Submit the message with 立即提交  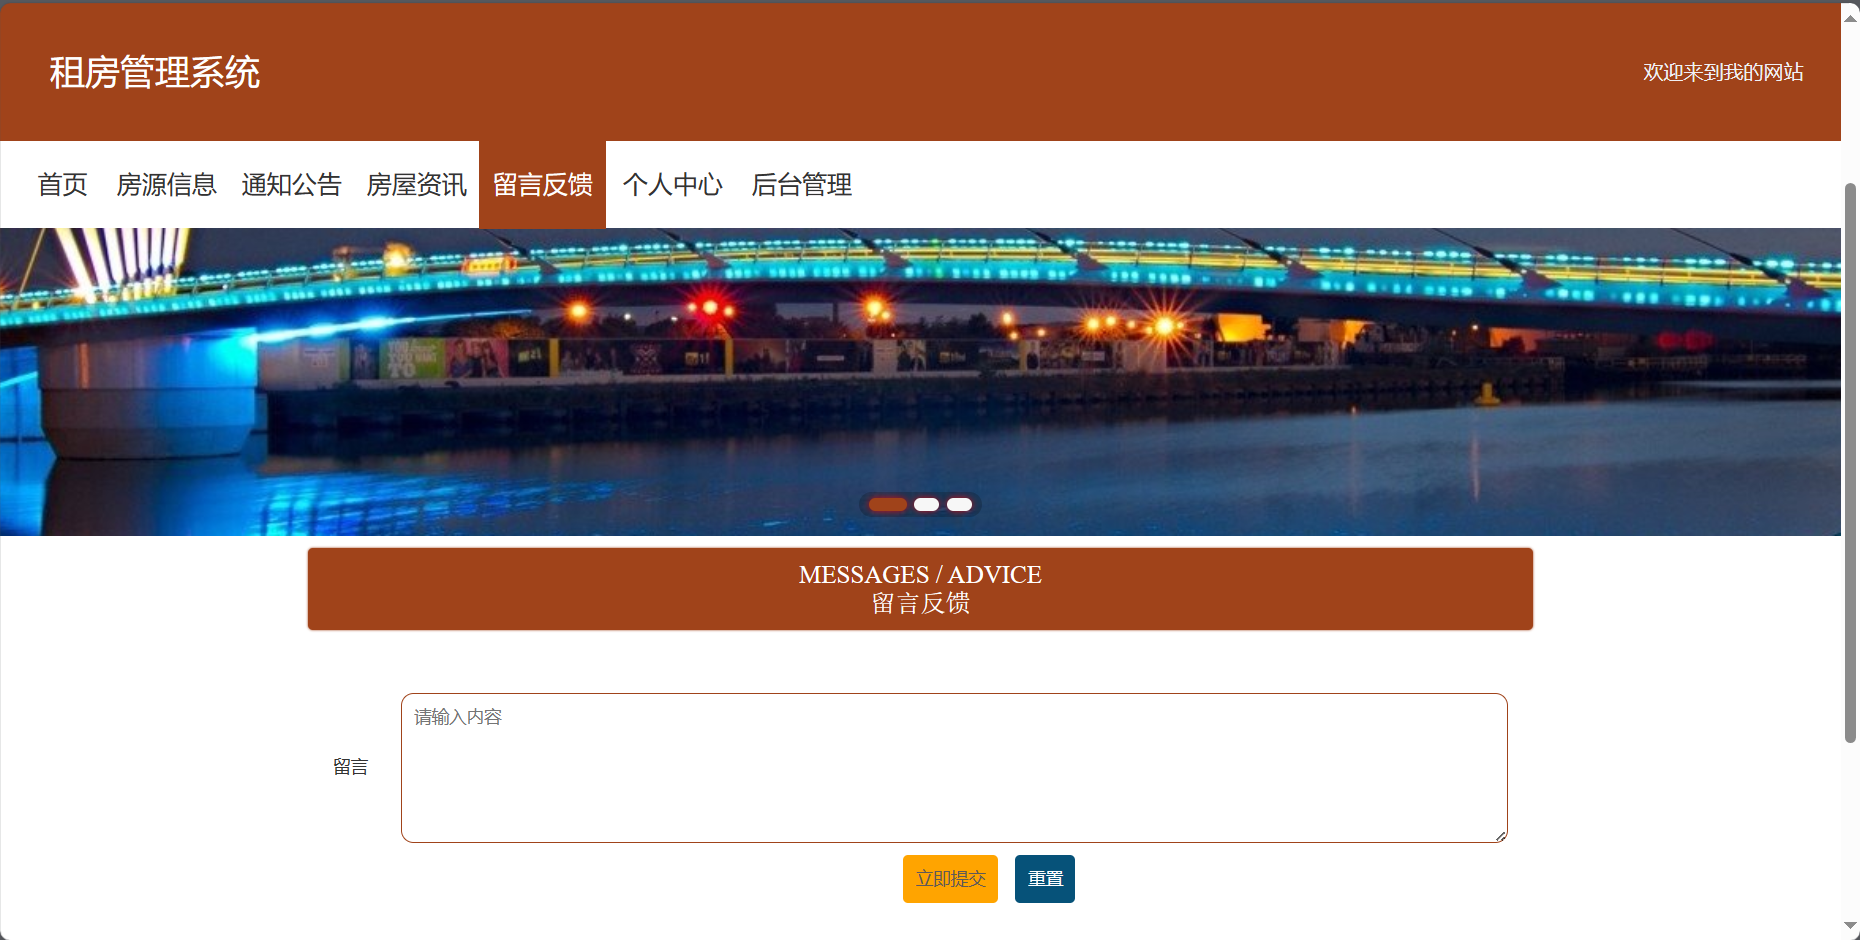click(950, 879)
